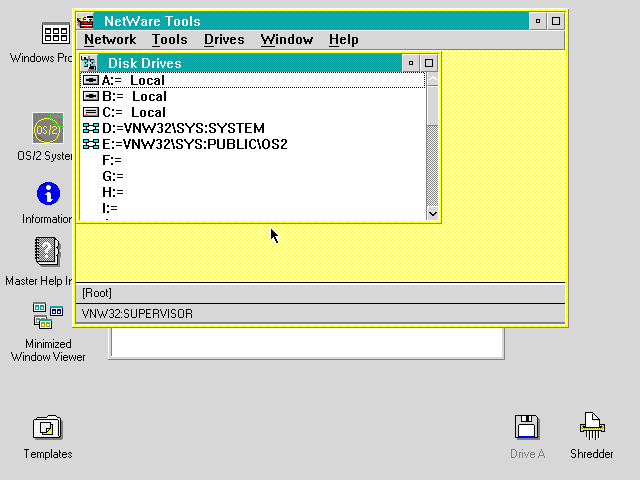
Task: Maximize the Disk Drives window
Action: click(429, 63)
